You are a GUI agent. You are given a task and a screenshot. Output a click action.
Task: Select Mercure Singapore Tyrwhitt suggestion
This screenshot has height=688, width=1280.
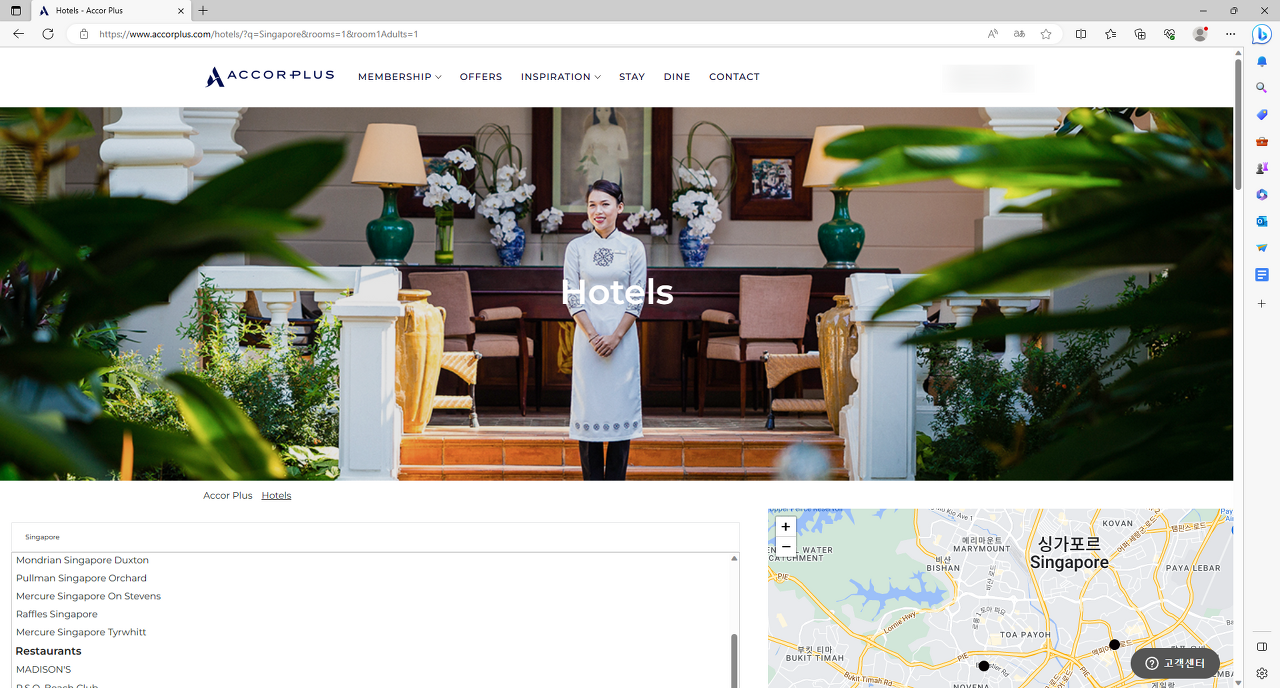(81, 632)
